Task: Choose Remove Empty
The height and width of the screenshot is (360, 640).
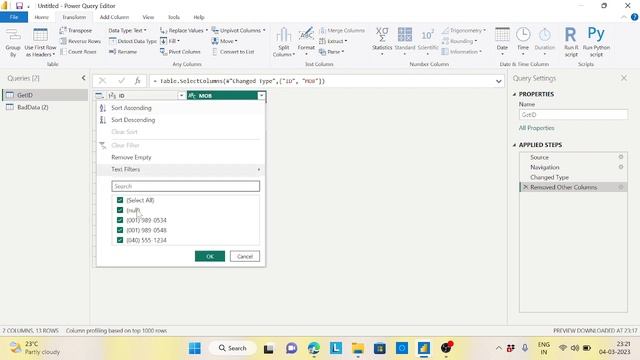Action: (x=131, y=157)
